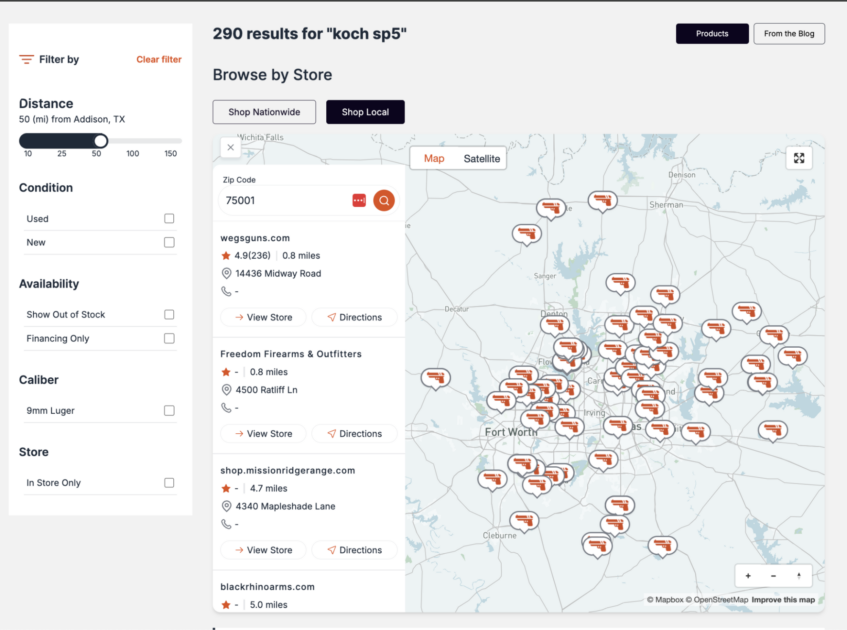Viewport: 847px width, 630px height.
Task: Click the orange search icon next to zip code
Action: pos(384,200)
